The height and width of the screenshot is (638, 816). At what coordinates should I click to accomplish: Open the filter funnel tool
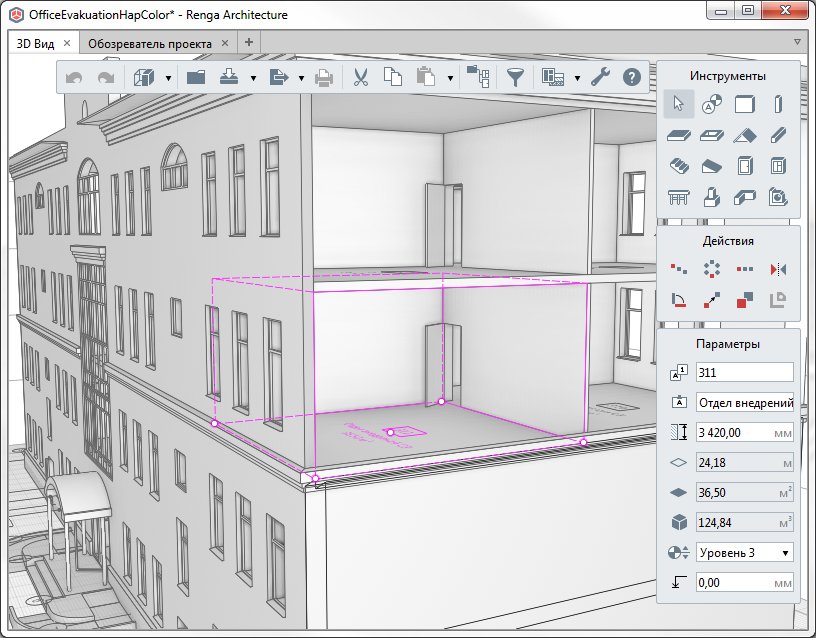[x=515, y=77]
